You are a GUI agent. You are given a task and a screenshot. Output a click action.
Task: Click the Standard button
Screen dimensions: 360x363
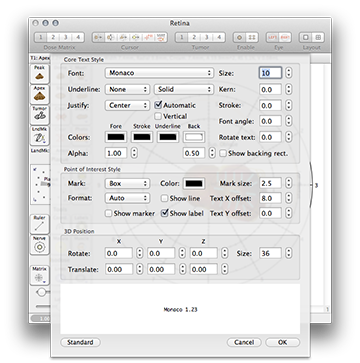[80, 342]
